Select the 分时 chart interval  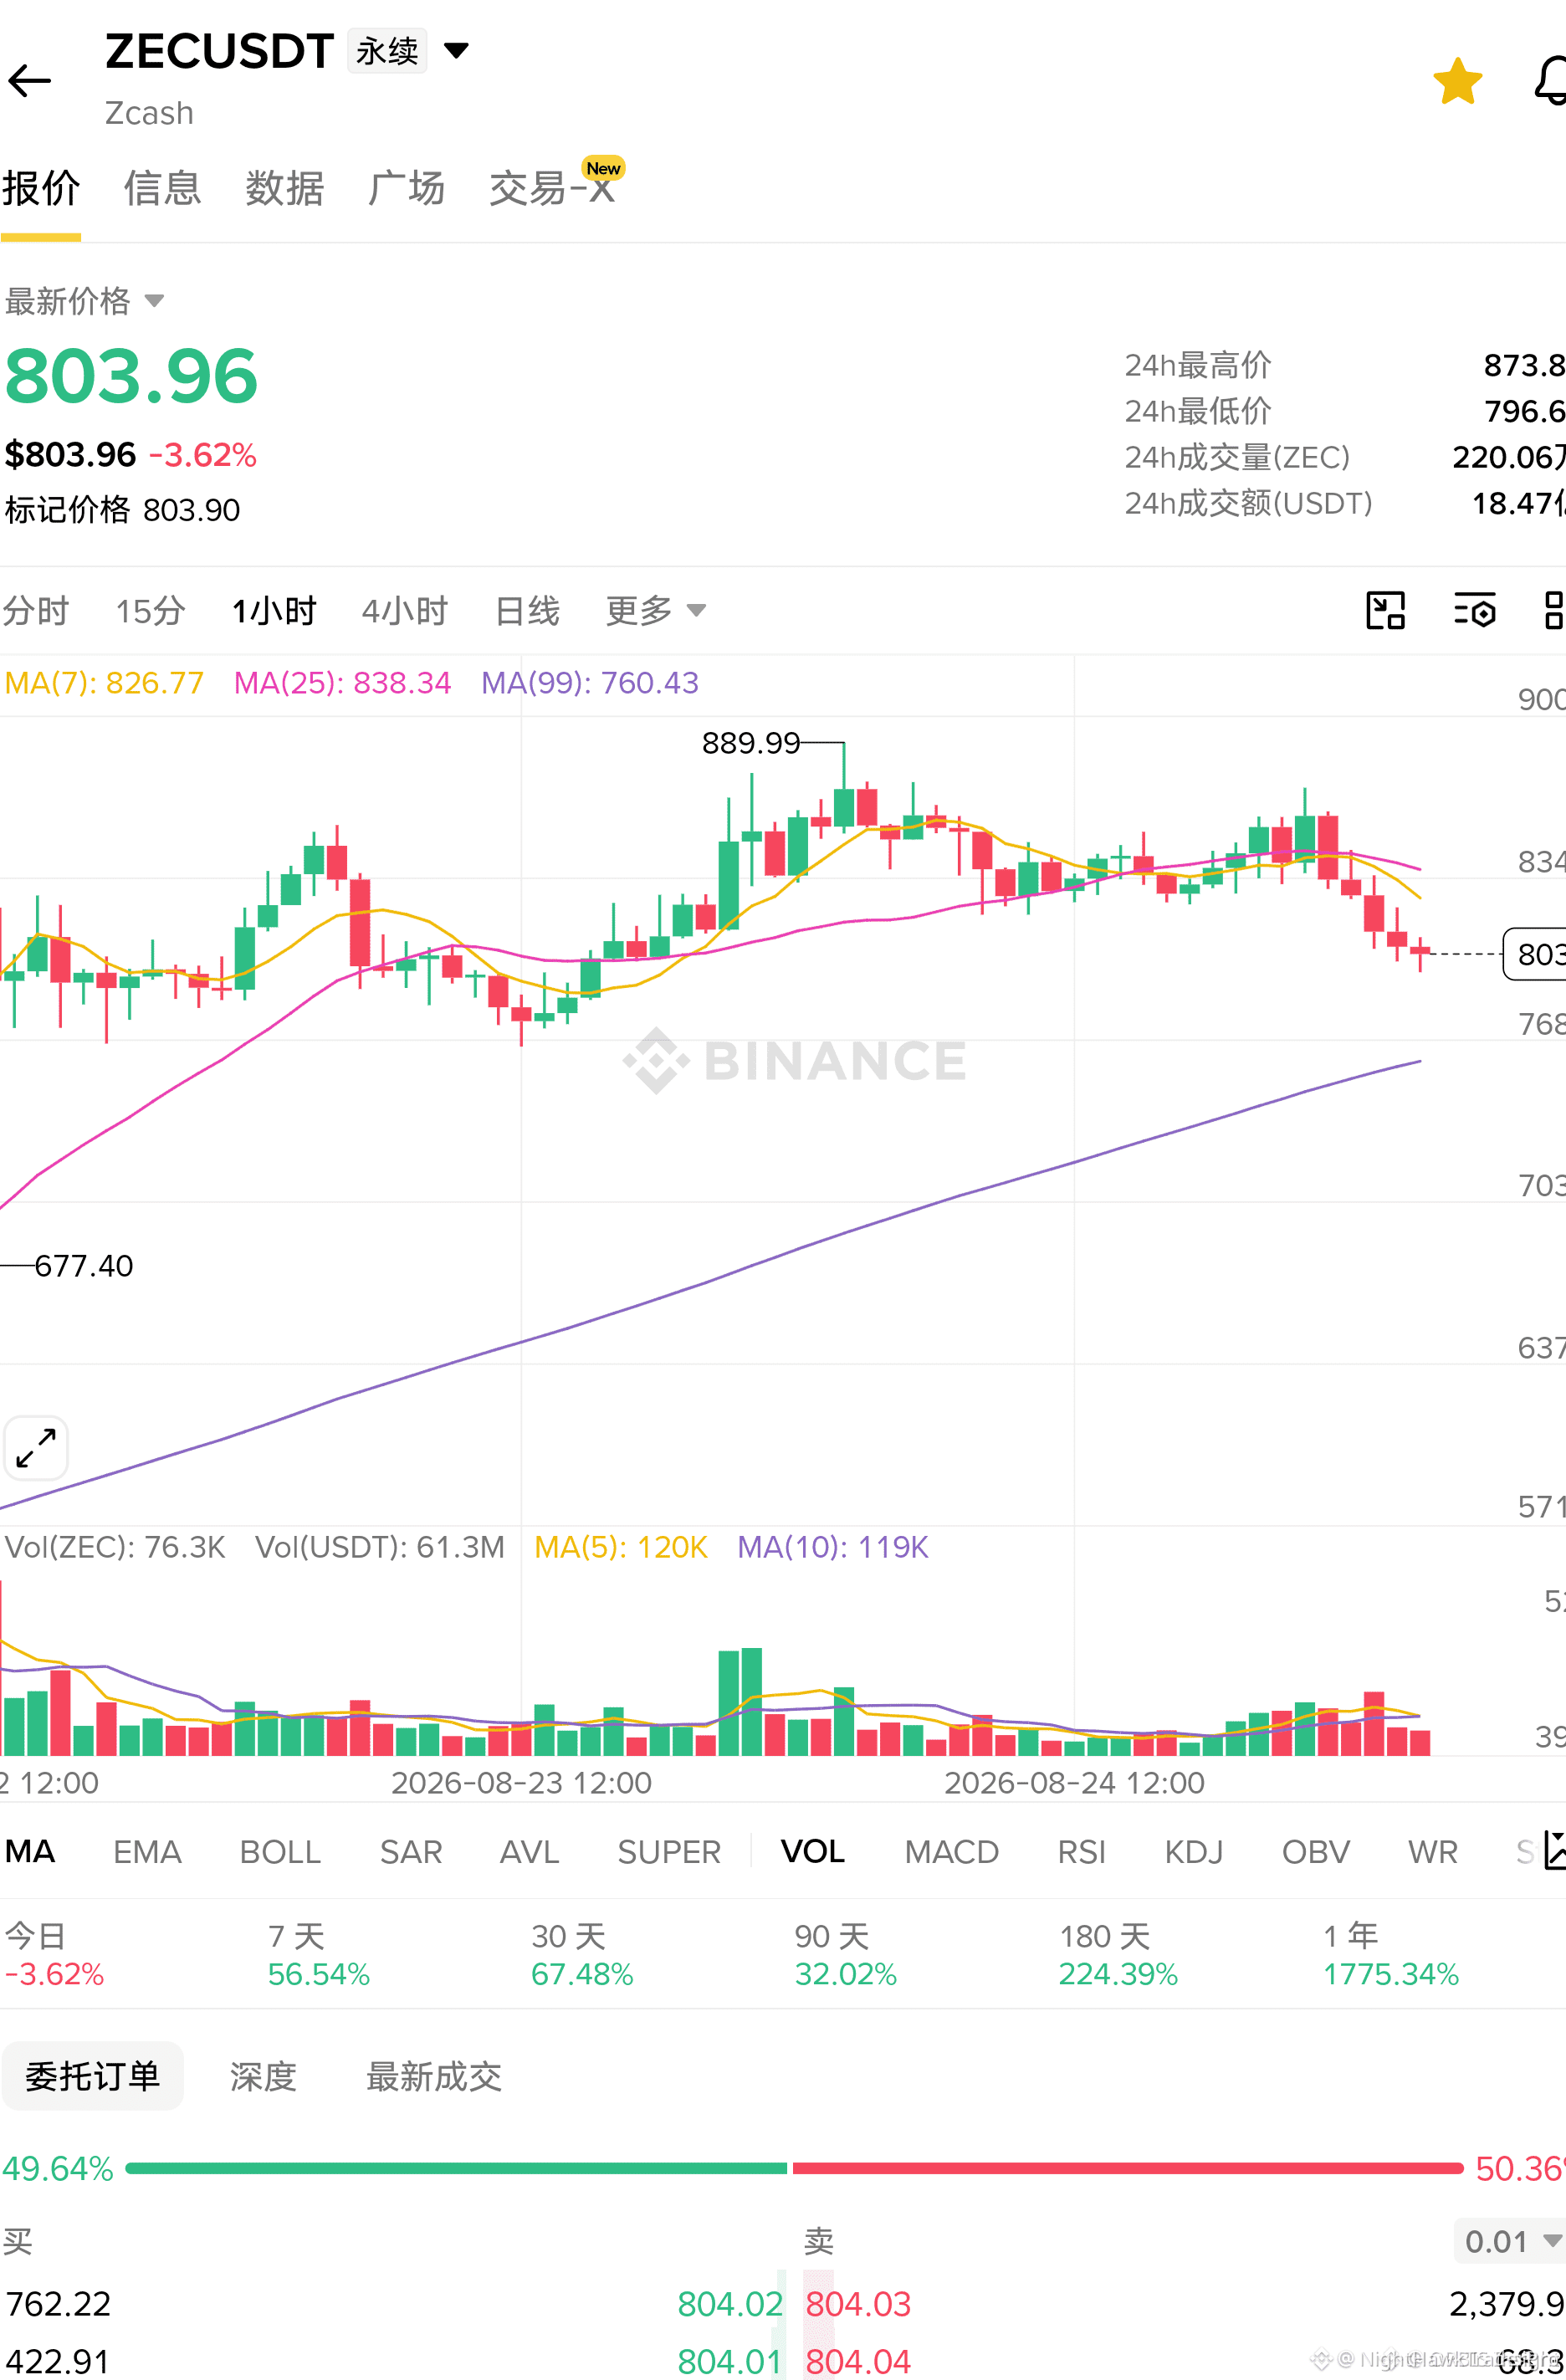click(x=36, y=610)
